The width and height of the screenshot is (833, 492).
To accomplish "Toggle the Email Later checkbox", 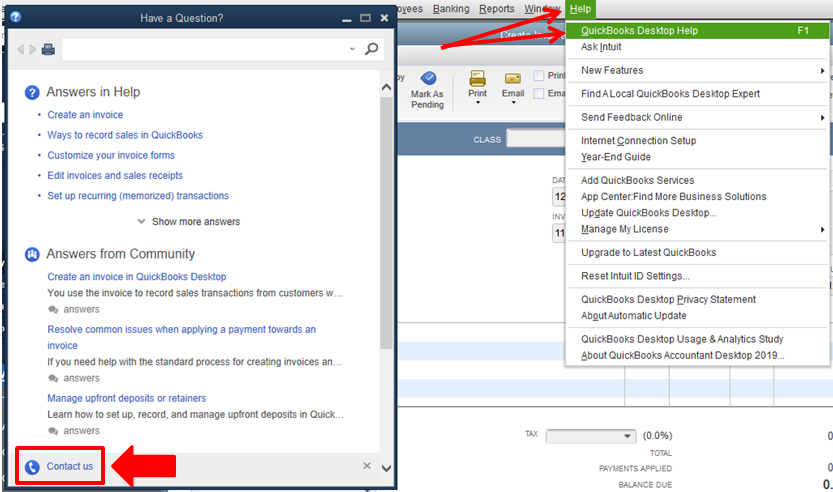I will tap(538, 94).
